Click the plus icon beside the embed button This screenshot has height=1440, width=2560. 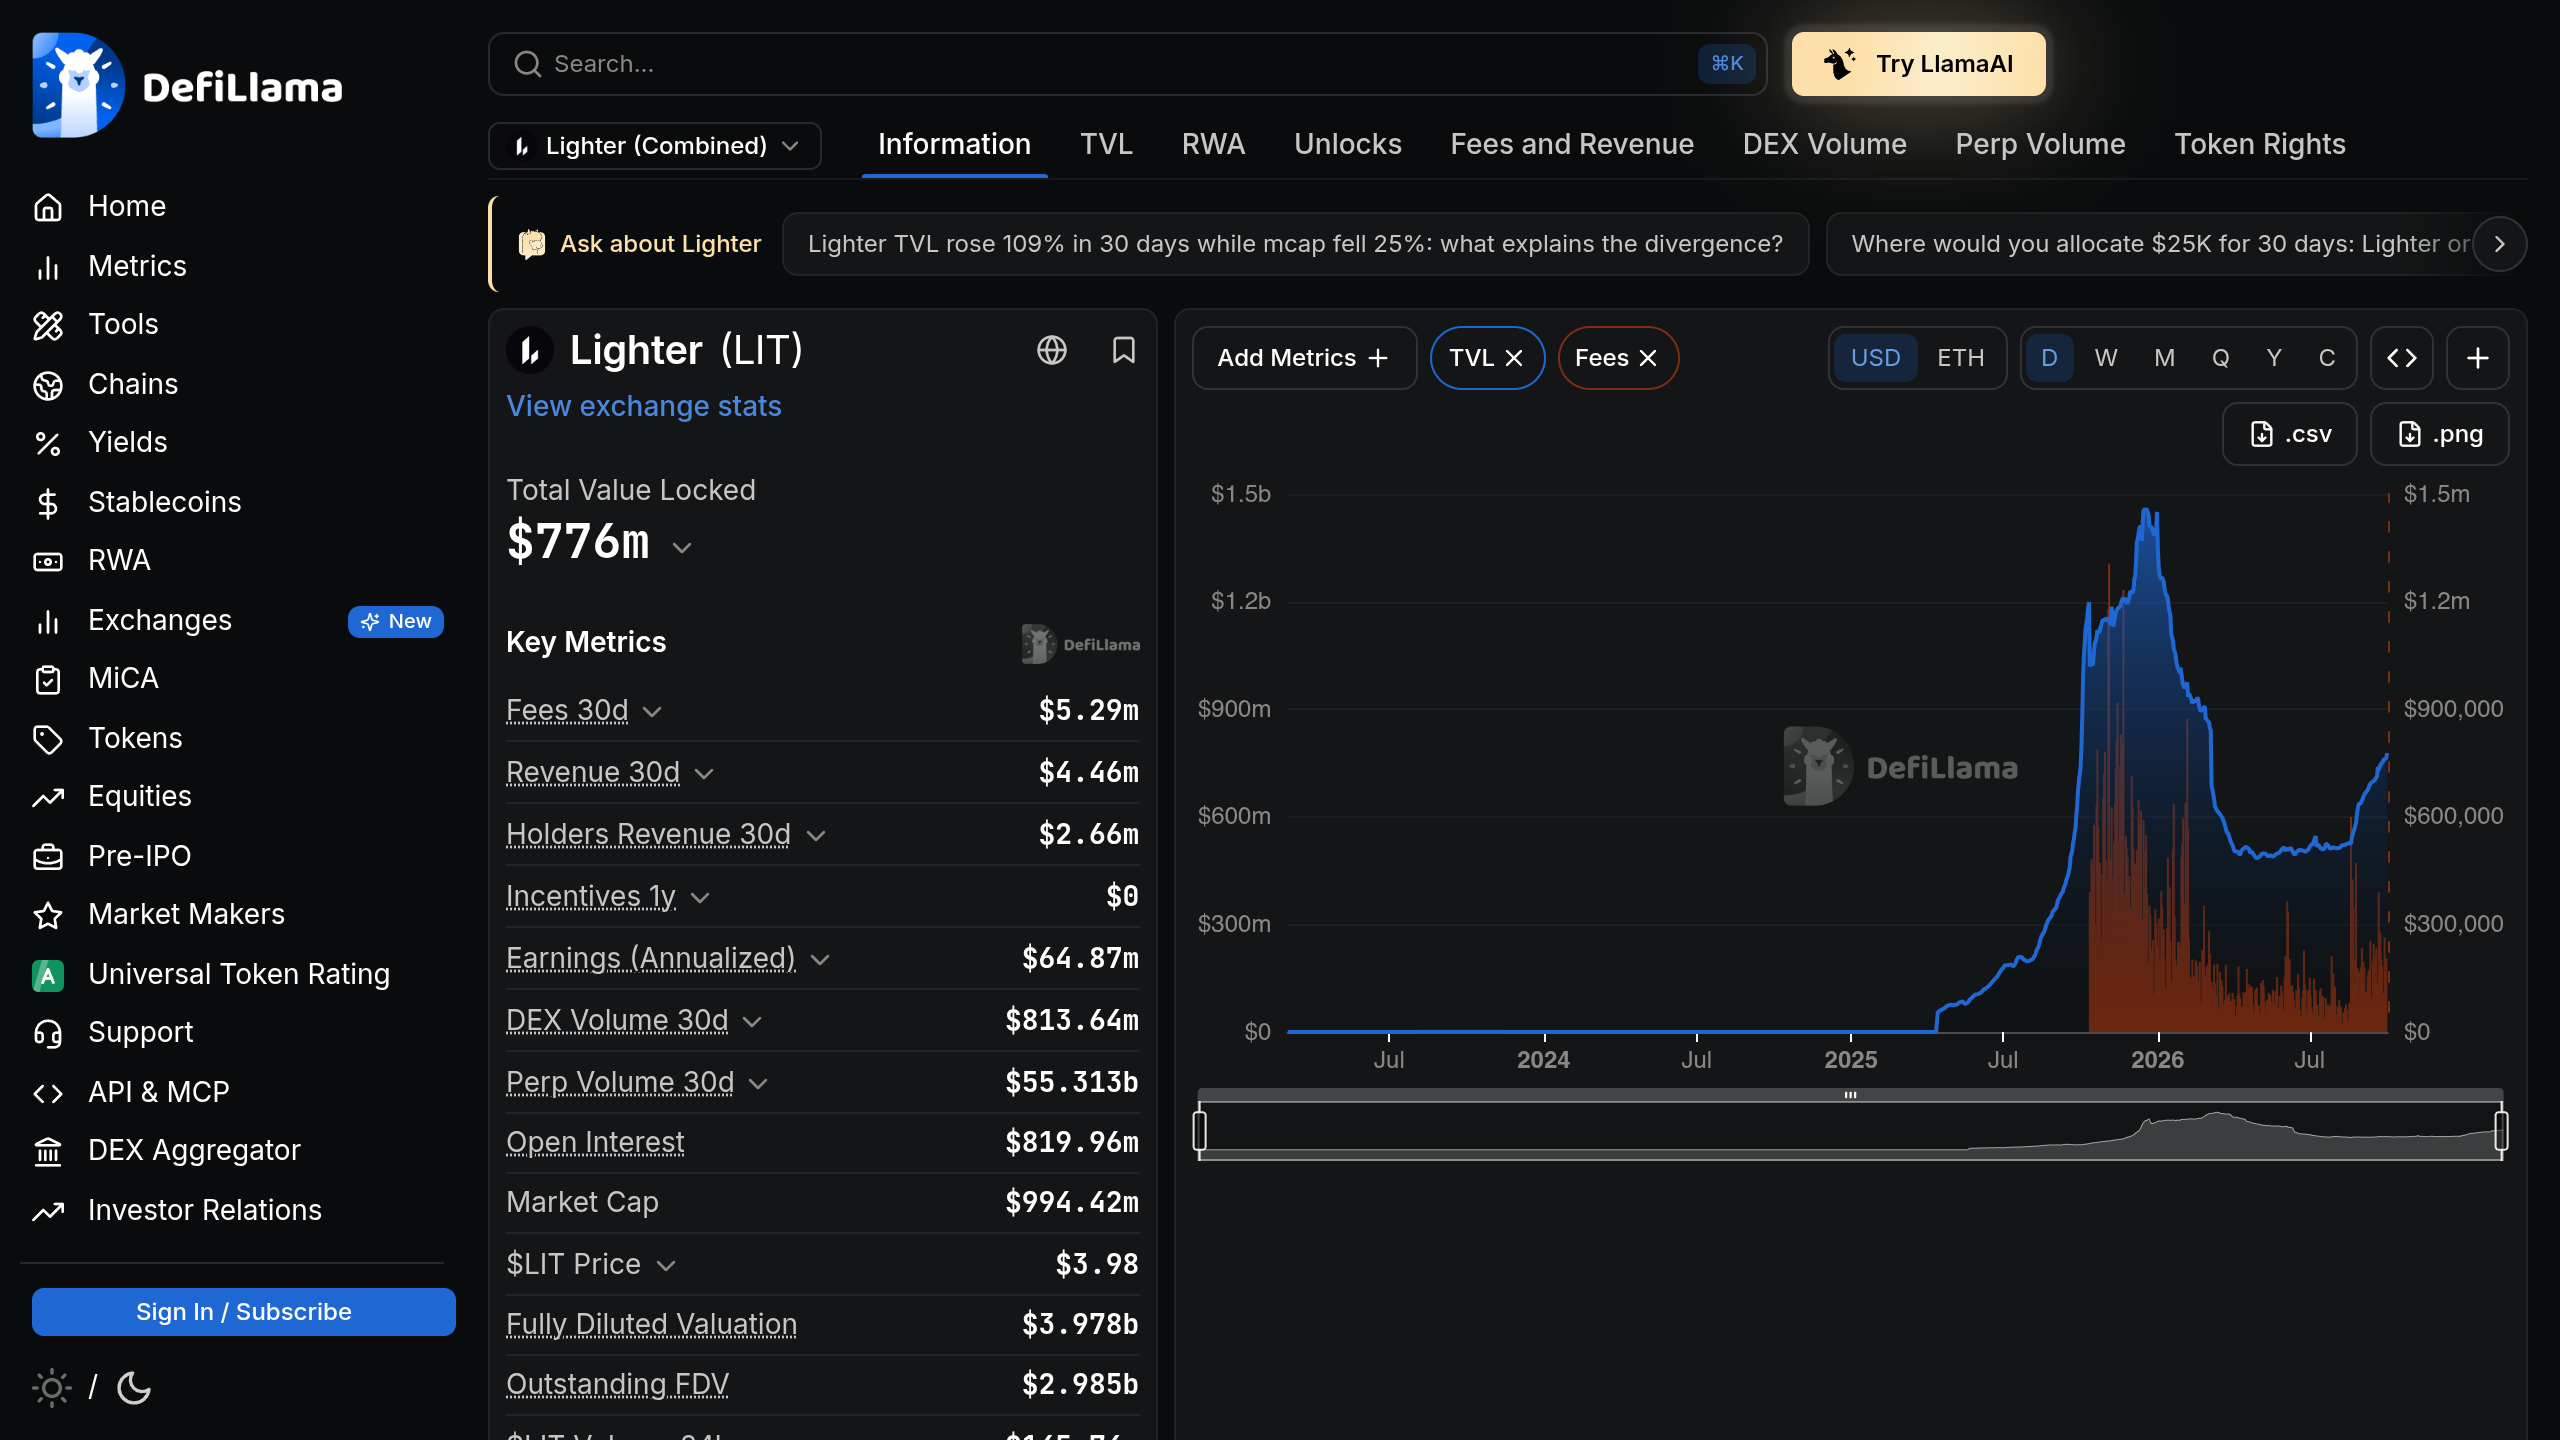2478,358
